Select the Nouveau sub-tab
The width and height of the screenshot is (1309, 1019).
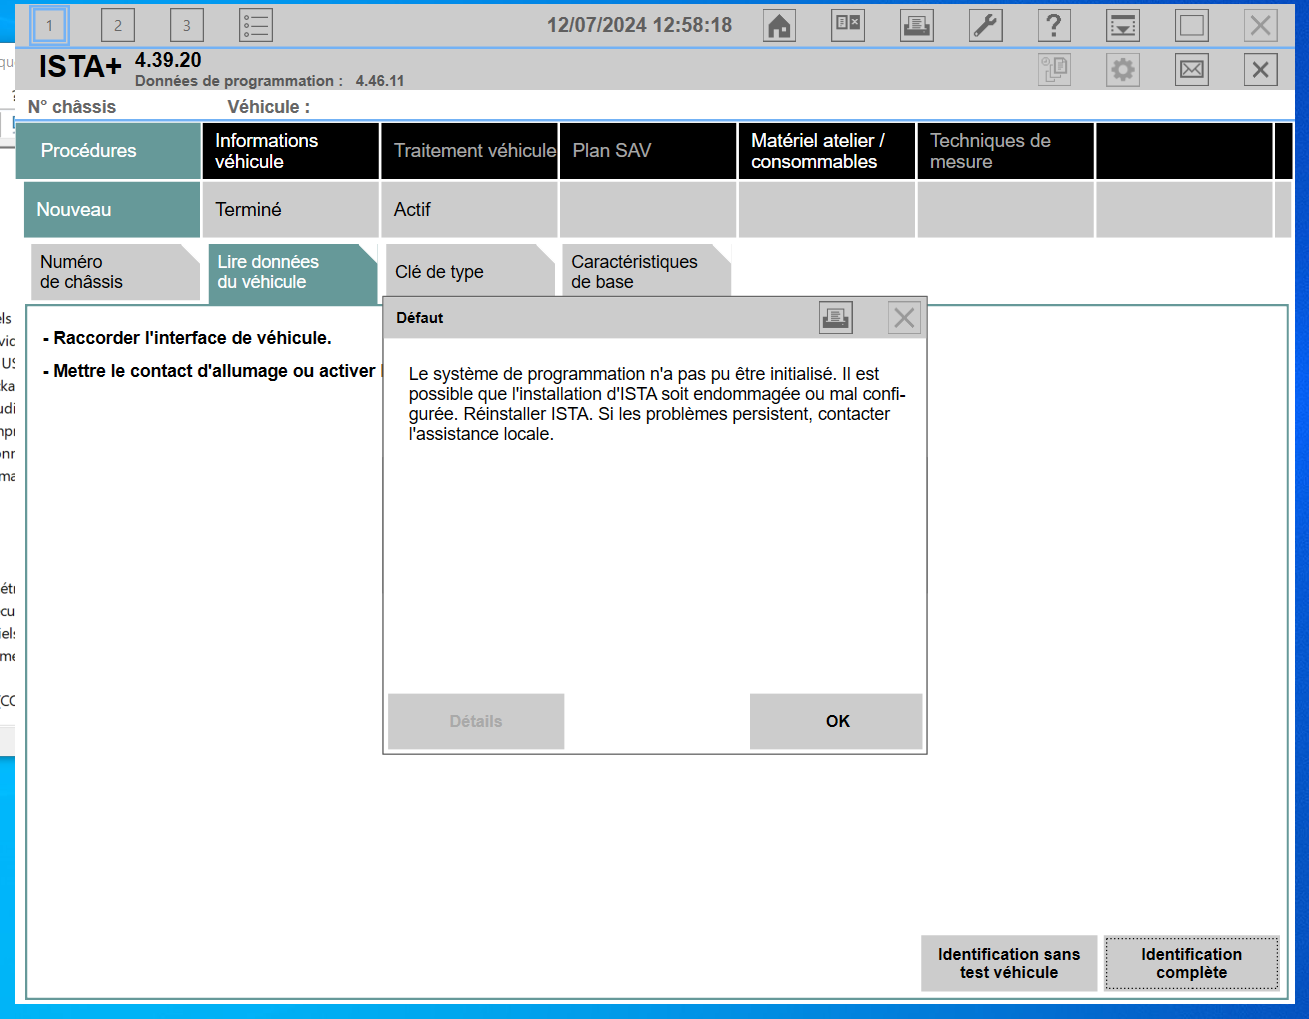pos(112,210)
